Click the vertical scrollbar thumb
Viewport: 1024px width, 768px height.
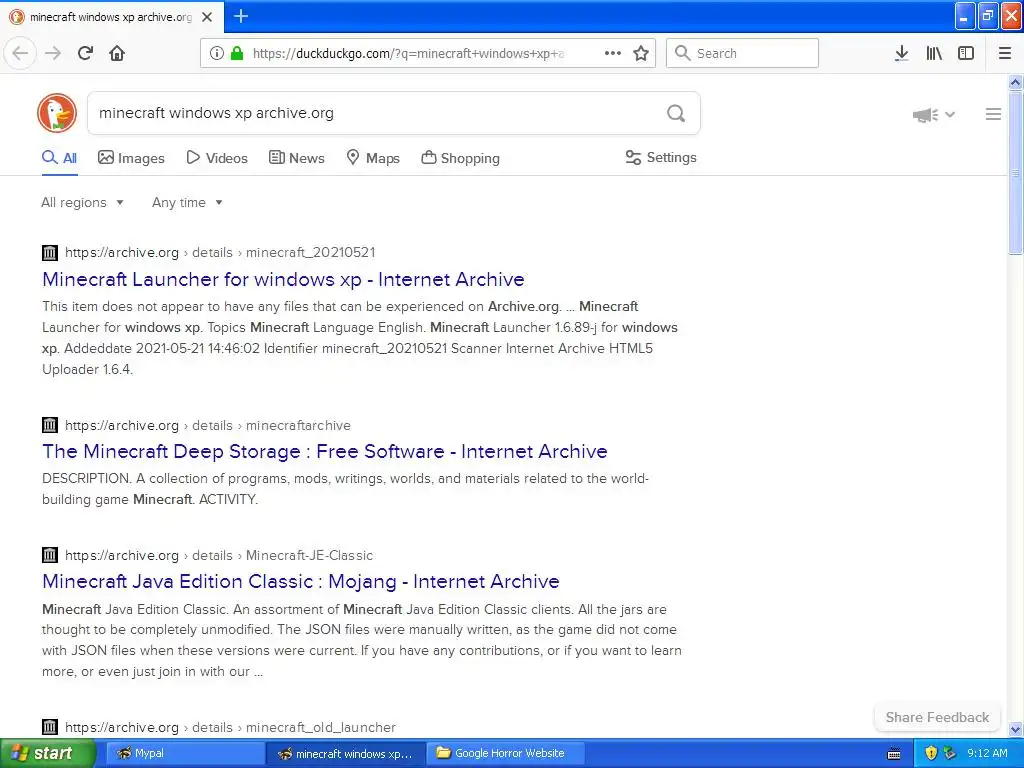pyautogui.click(x=1015, y=172)
